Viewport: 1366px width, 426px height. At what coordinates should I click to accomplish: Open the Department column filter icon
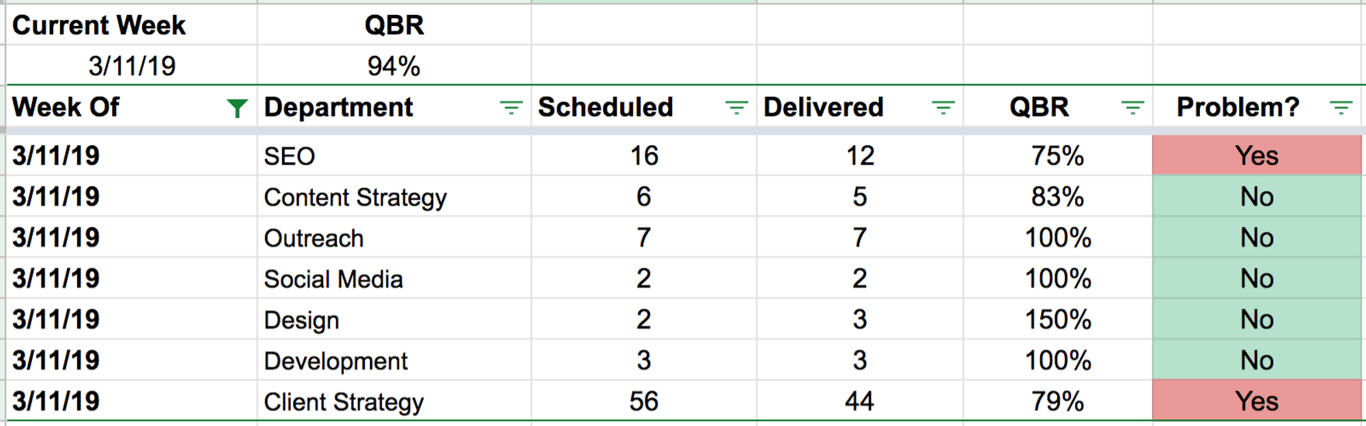[x=511, y=108]
